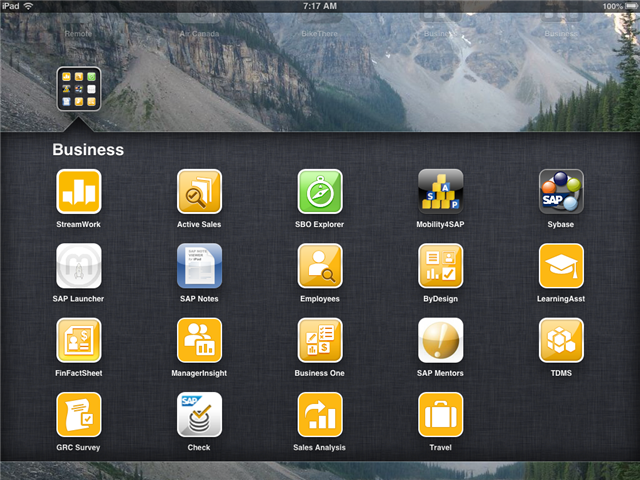Tap the Wi-Fi status icon
The image size is (640, 480).
28,6
